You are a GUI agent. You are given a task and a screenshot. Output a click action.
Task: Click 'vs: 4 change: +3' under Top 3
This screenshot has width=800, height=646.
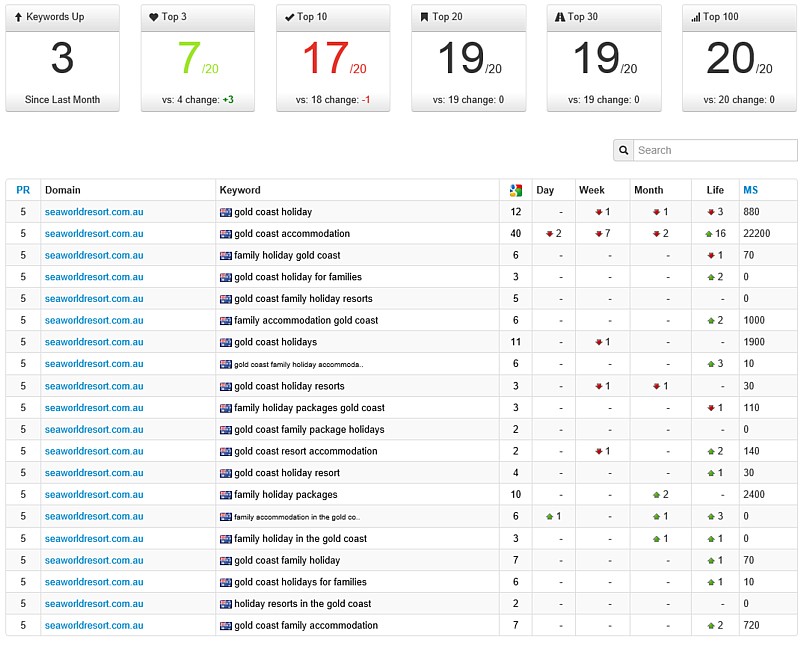(x=198, y=100)
